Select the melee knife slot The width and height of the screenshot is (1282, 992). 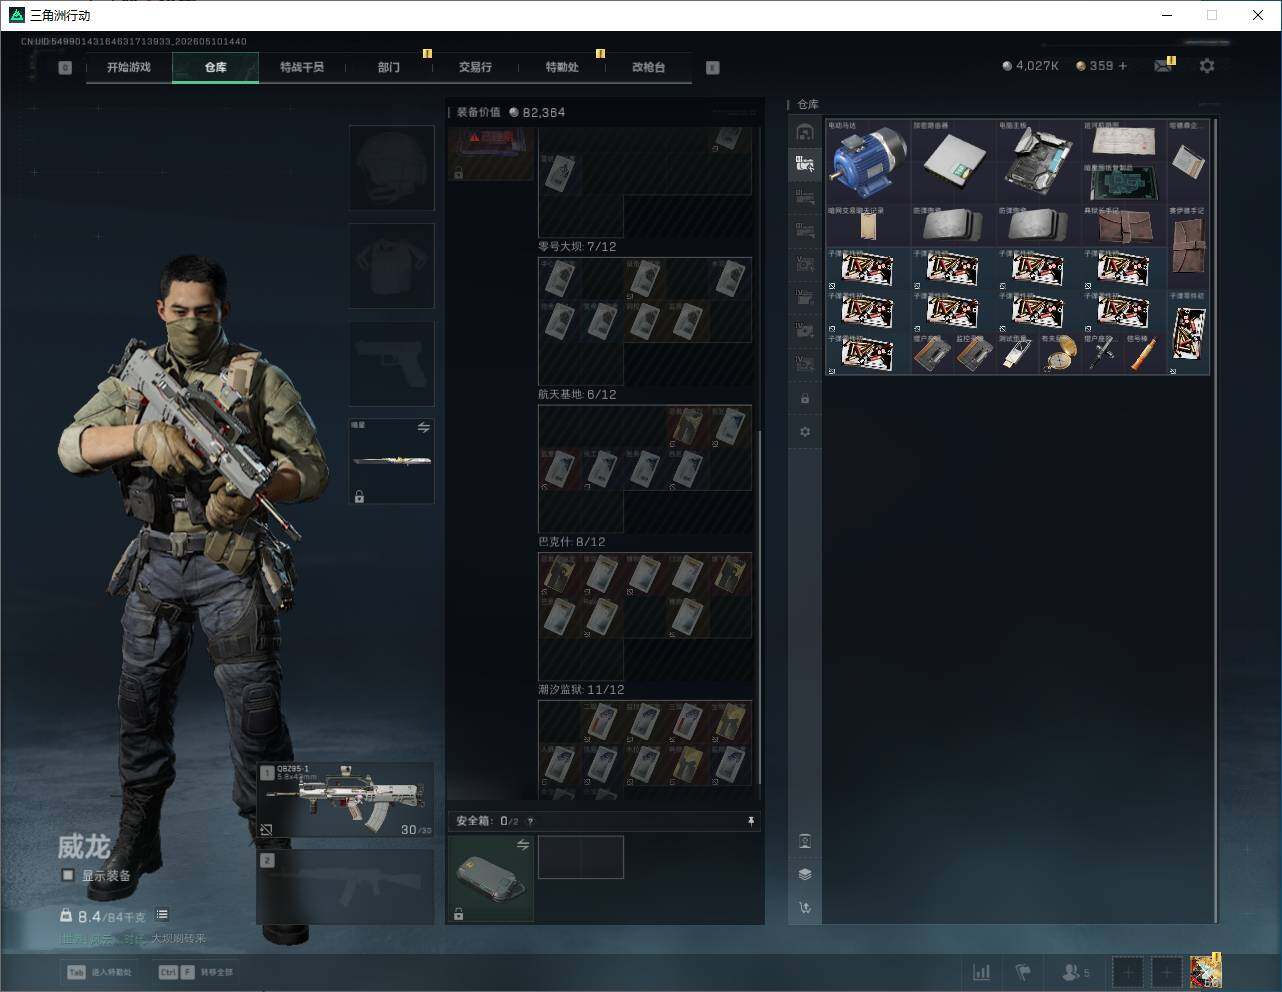(391, 461)
